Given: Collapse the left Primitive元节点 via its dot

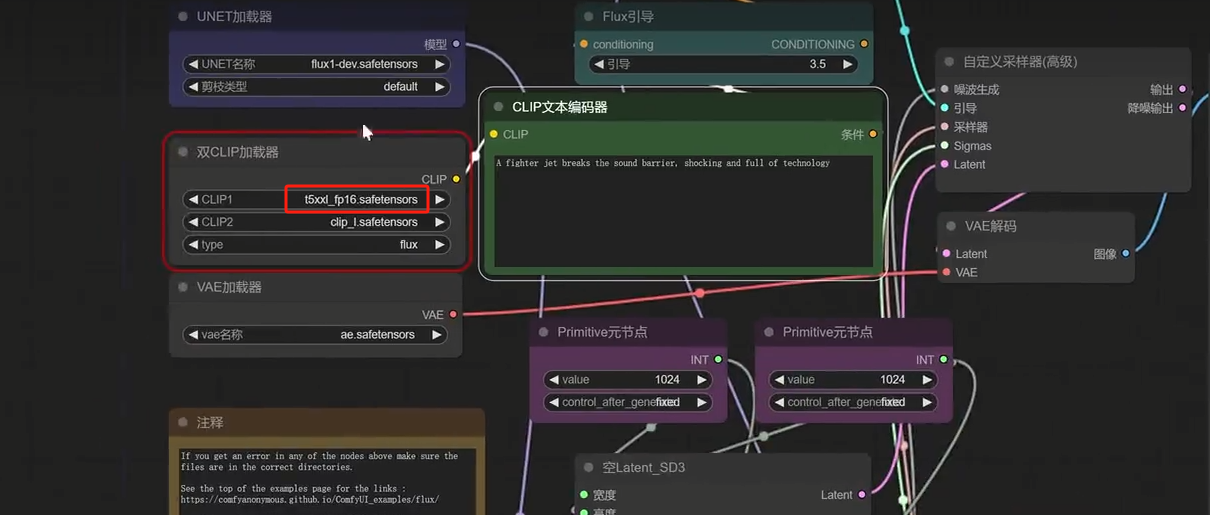Looking at the screenshot, I should coord(544,332).
